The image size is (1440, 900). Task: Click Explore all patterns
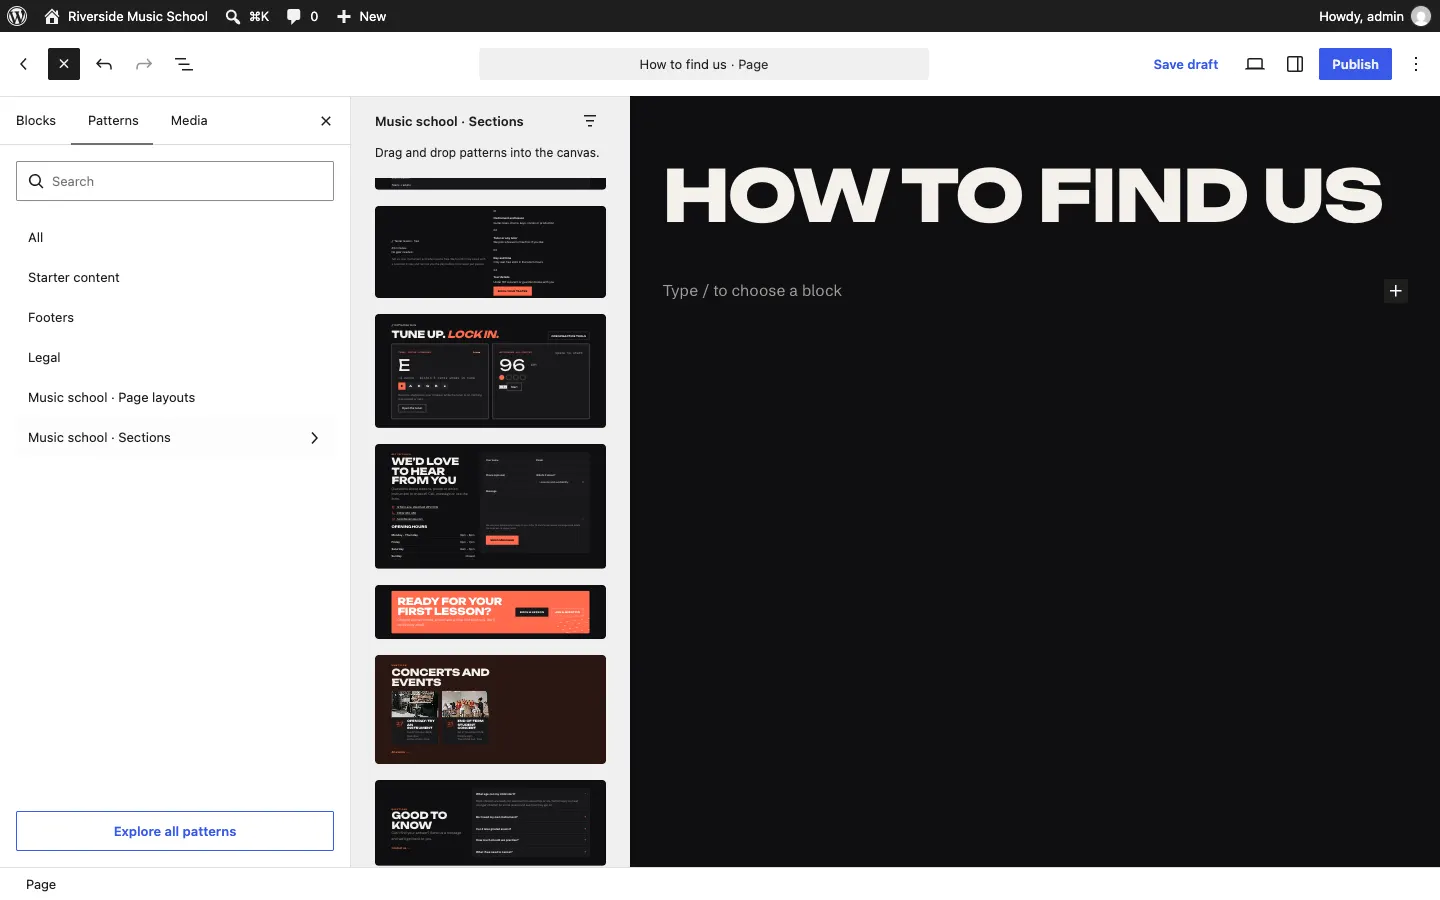click(x=175, y=831)
